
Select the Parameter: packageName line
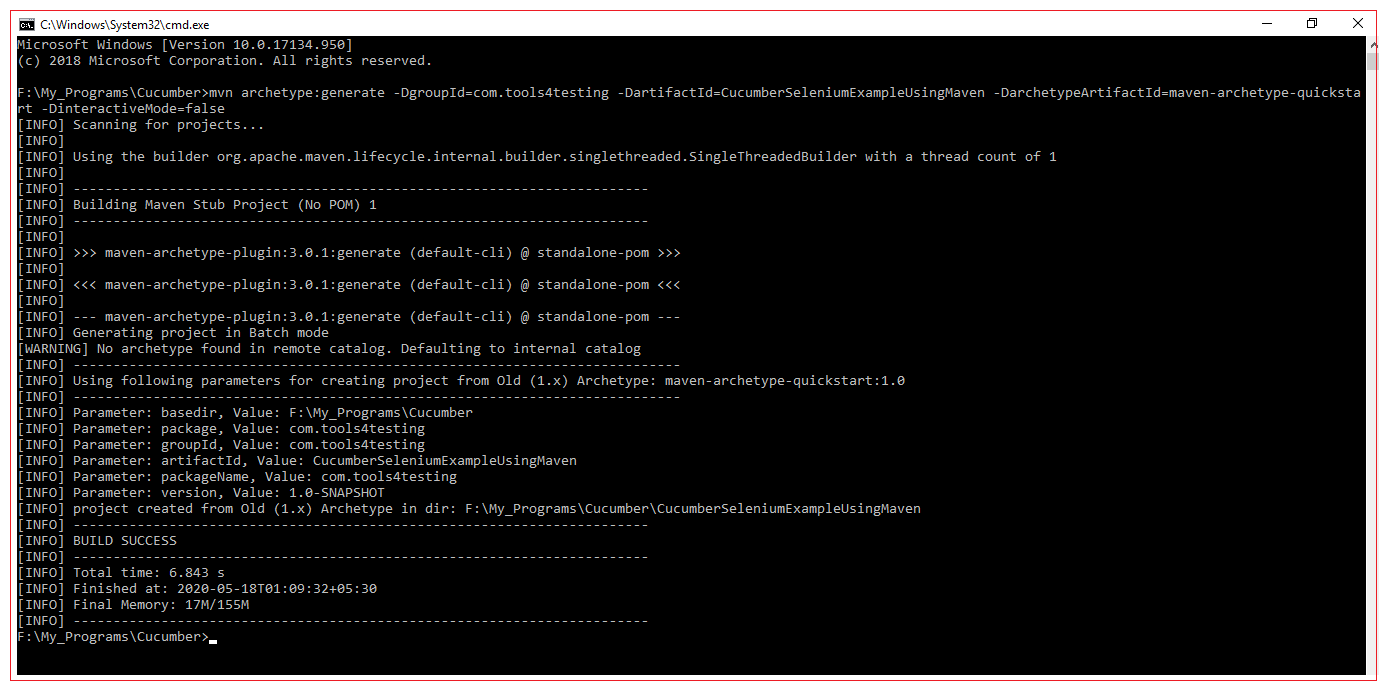point(237,477)
